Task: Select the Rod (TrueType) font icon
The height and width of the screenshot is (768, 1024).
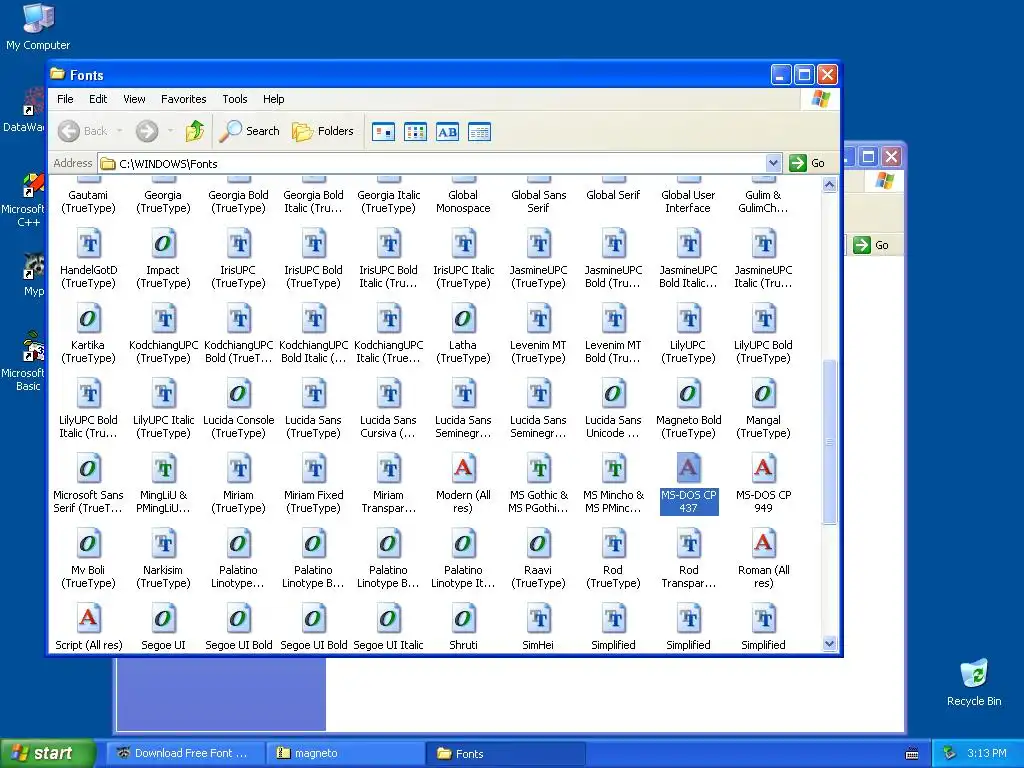Action: [614, 545]
